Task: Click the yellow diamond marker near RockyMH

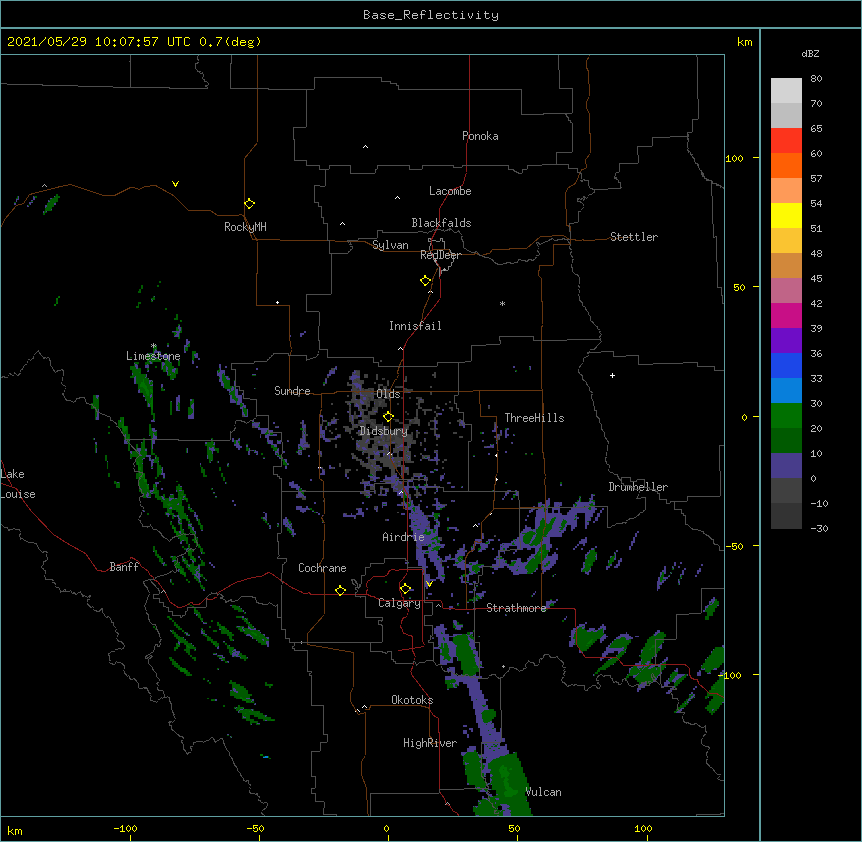Action: (x=249, y=204)
